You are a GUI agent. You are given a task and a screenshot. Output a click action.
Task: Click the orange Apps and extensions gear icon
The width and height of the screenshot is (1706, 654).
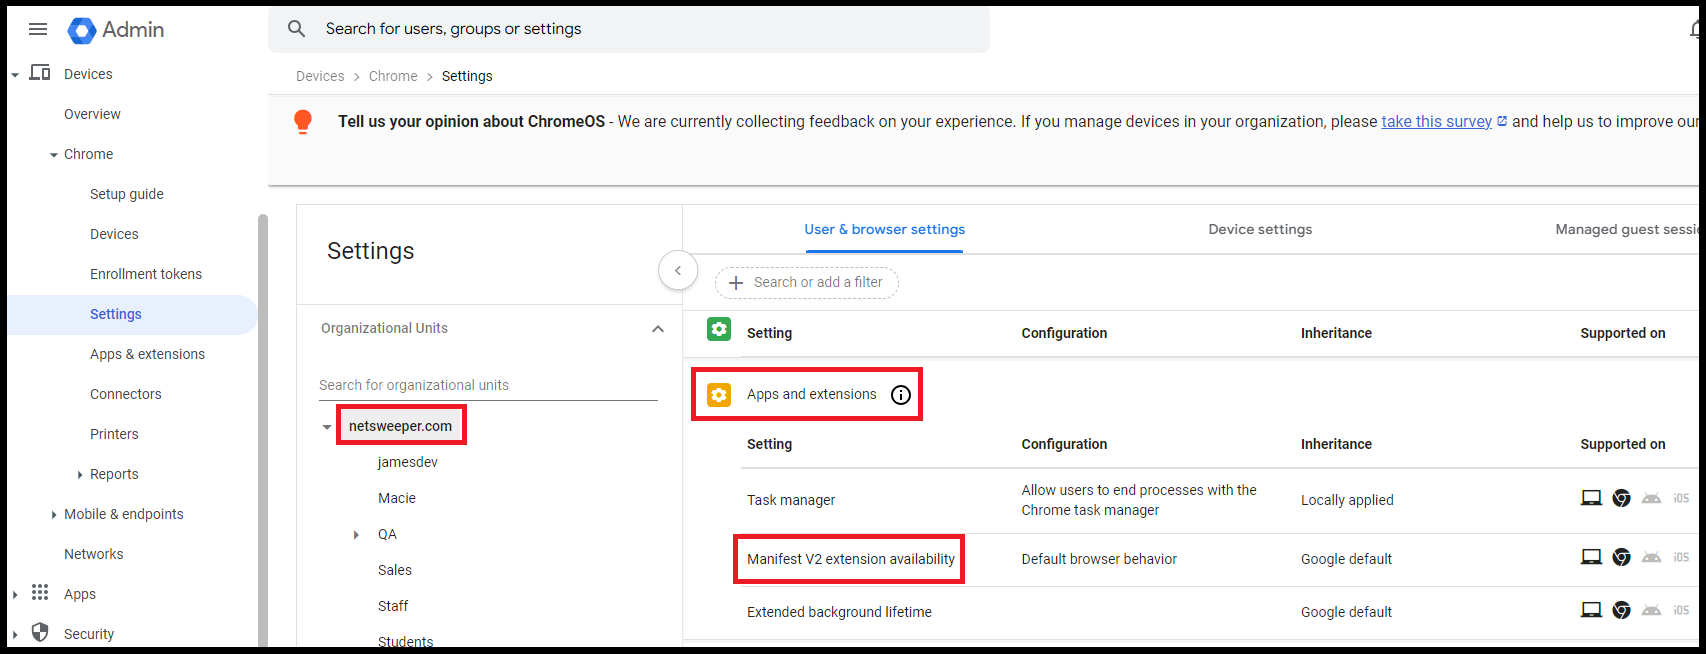(719, 395)
